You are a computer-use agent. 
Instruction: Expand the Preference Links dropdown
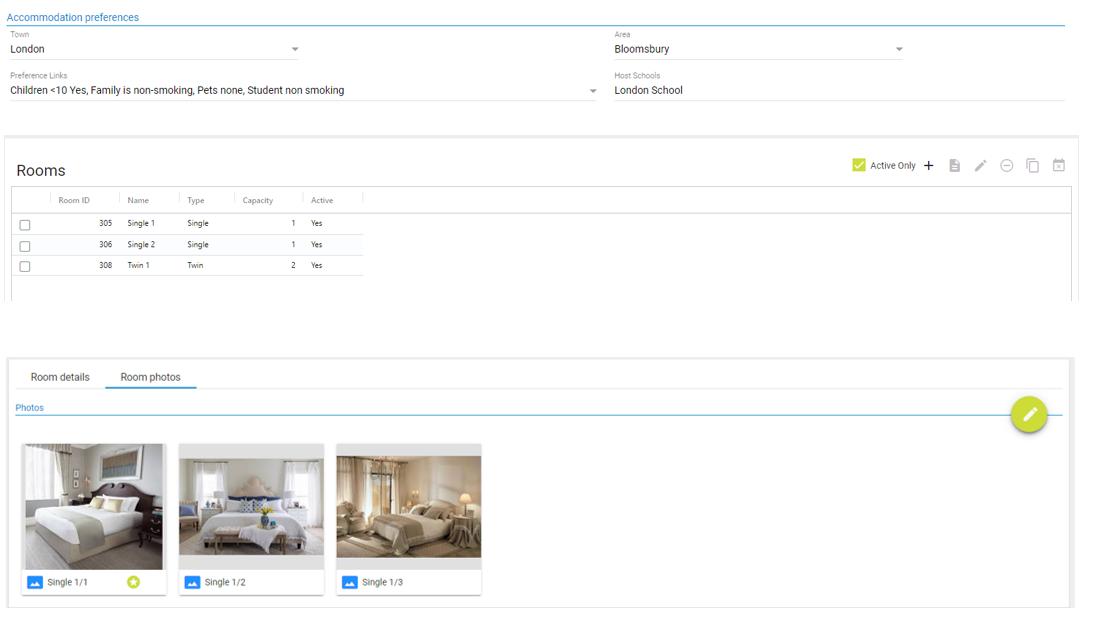point(304,90)
